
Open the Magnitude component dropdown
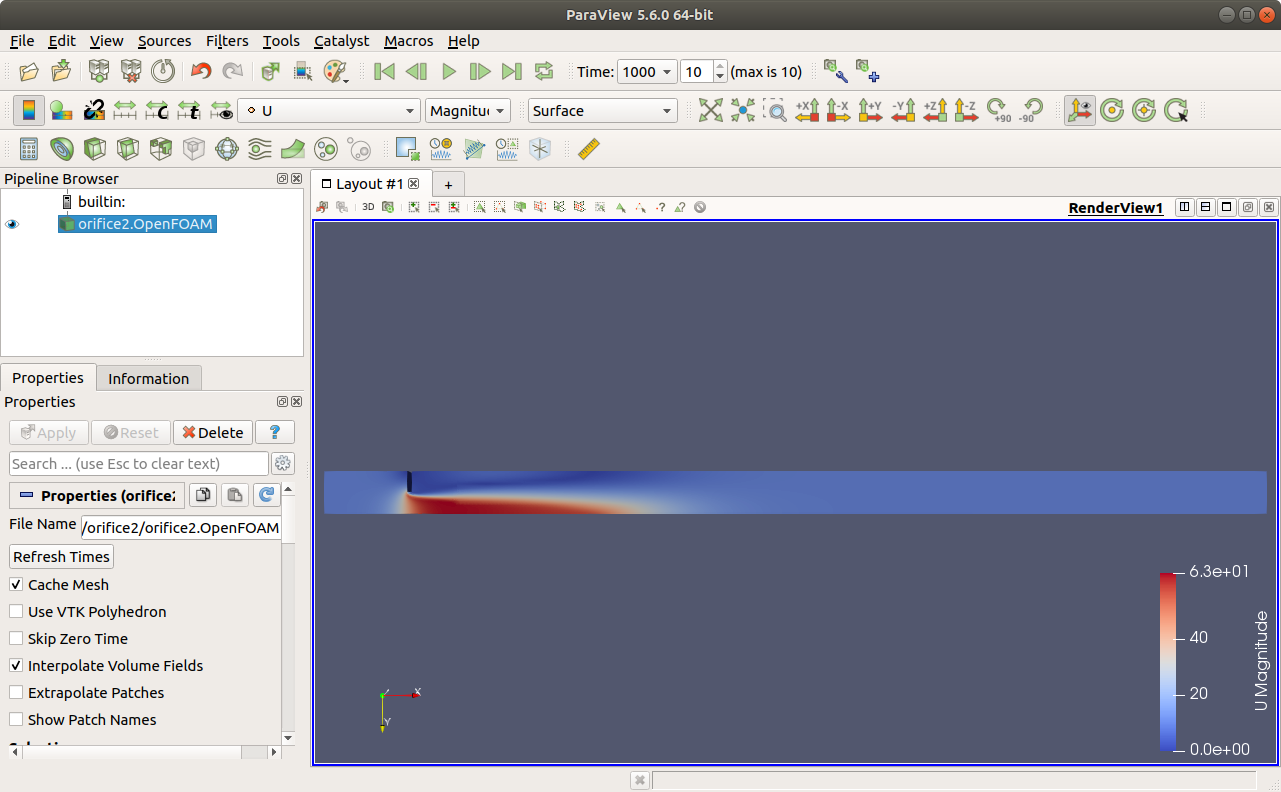[467, 111]
